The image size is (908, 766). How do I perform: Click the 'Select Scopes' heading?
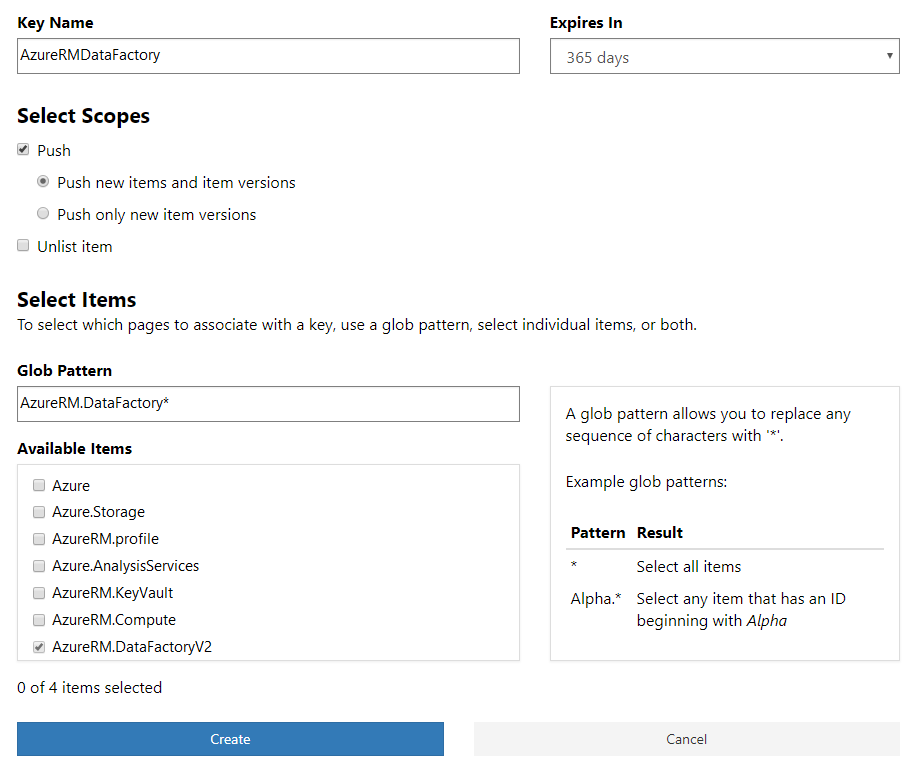pyautogui.click(x=83, y=116)
